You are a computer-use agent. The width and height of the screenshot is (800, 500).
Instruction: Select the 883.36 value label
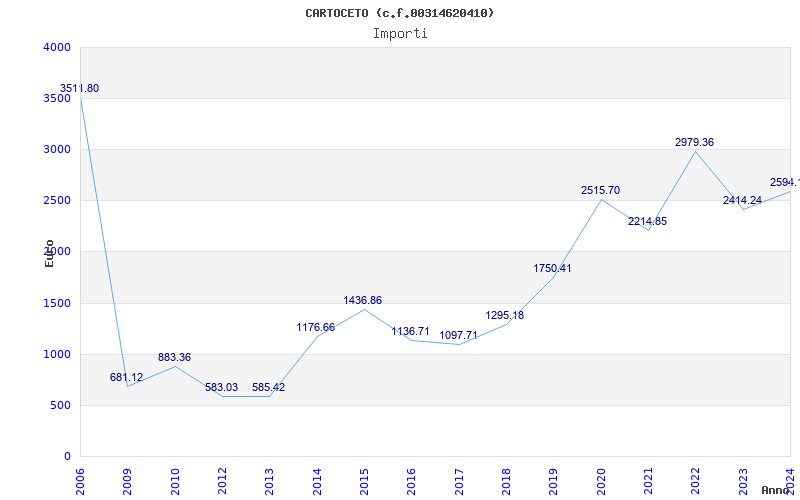click(175, 358)
